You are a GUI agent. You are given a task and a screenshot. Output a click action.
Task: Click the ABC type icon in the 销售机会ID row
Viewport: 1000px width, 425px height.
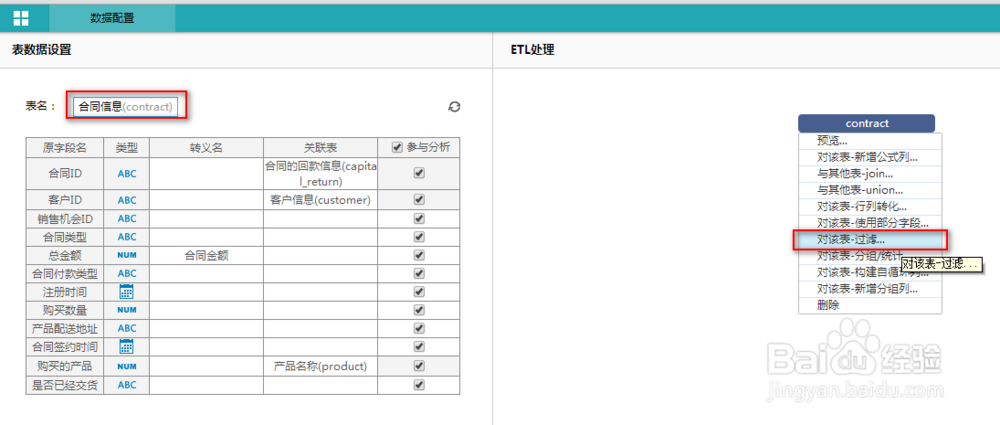(127, 218)
